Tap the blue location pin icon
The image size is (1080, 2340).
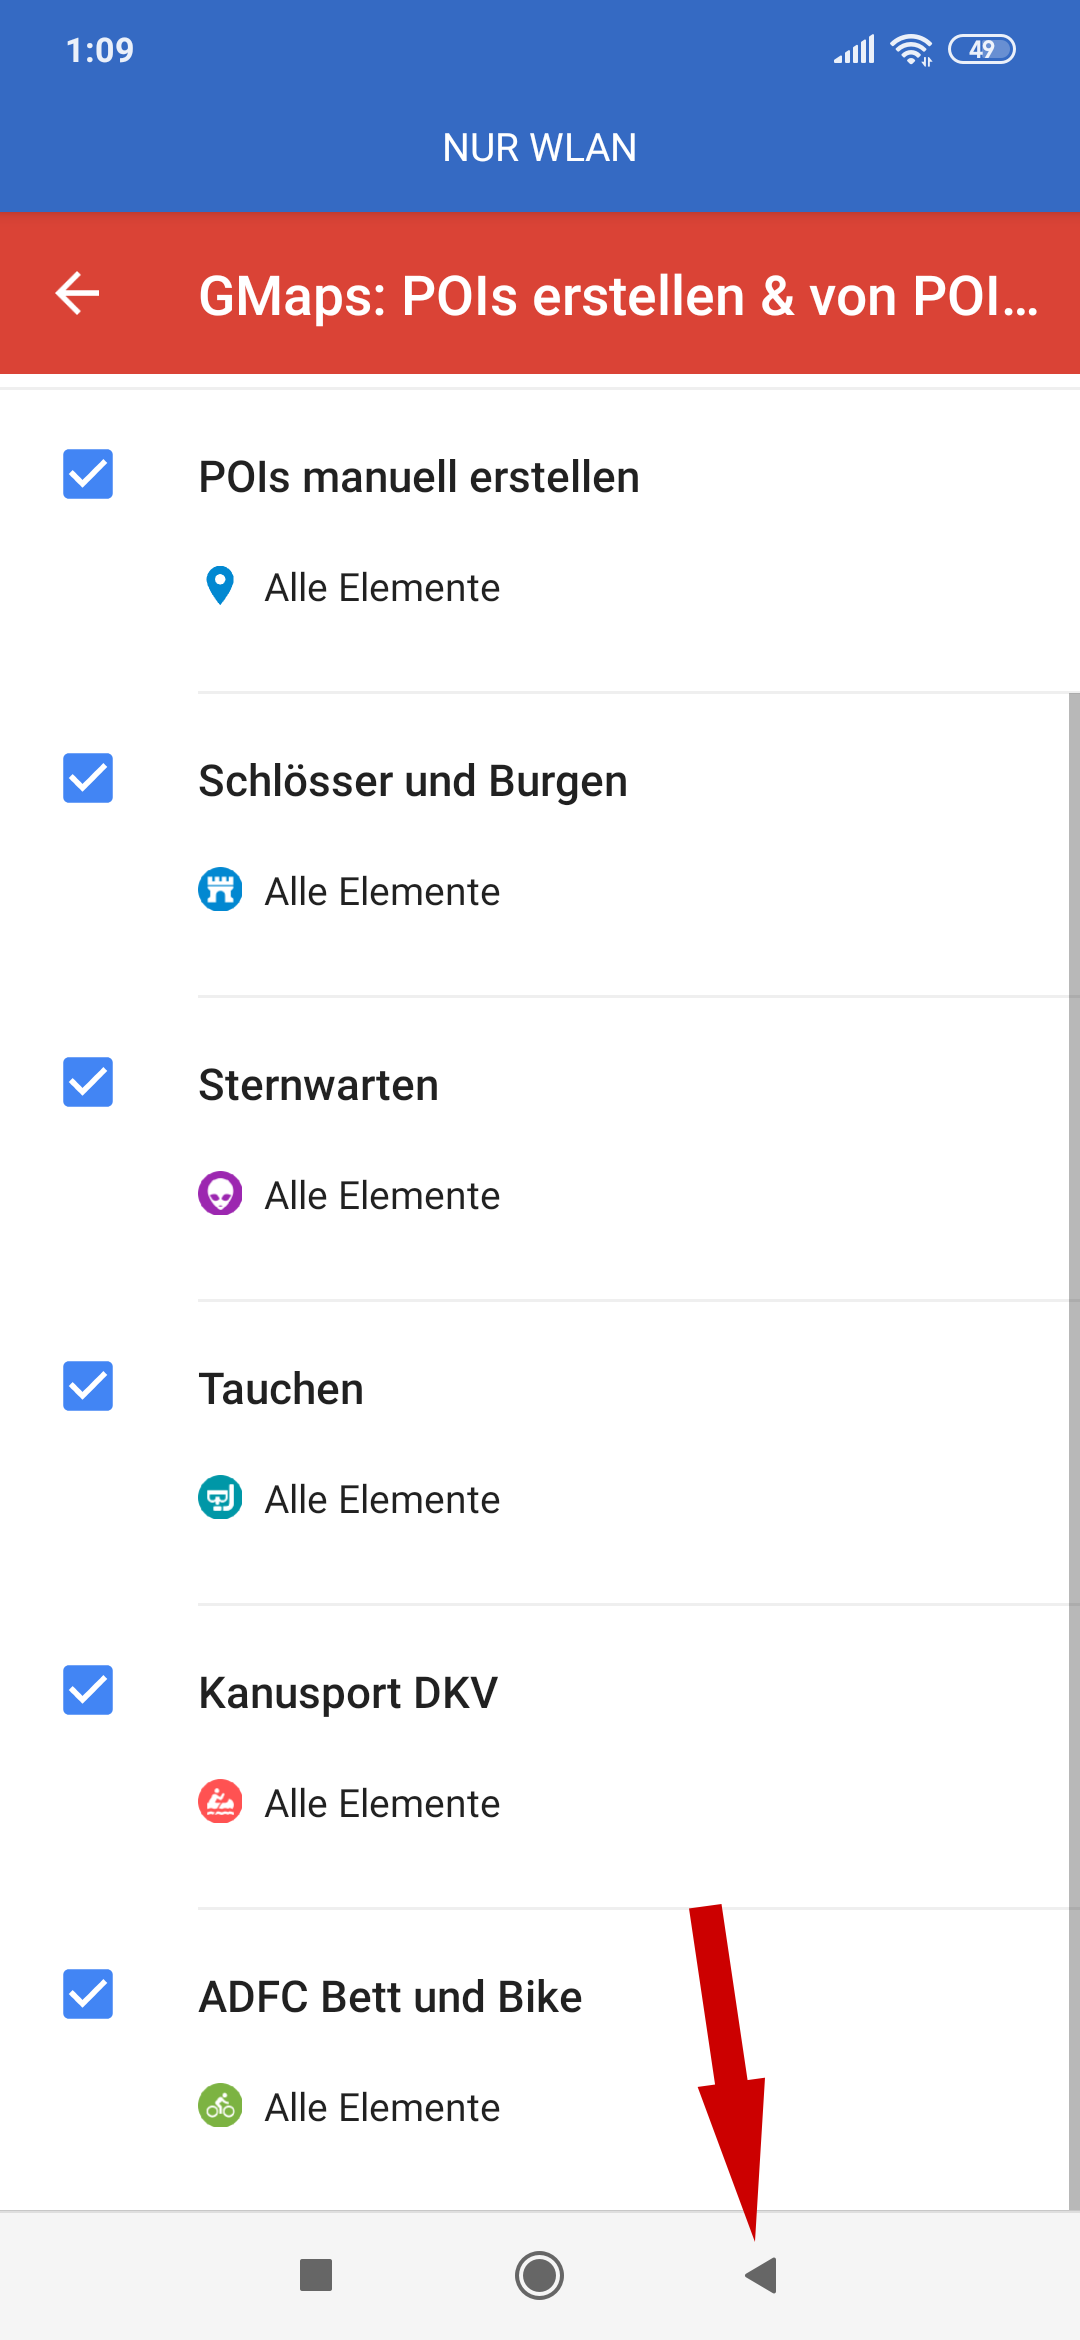[x=220, y=586]
